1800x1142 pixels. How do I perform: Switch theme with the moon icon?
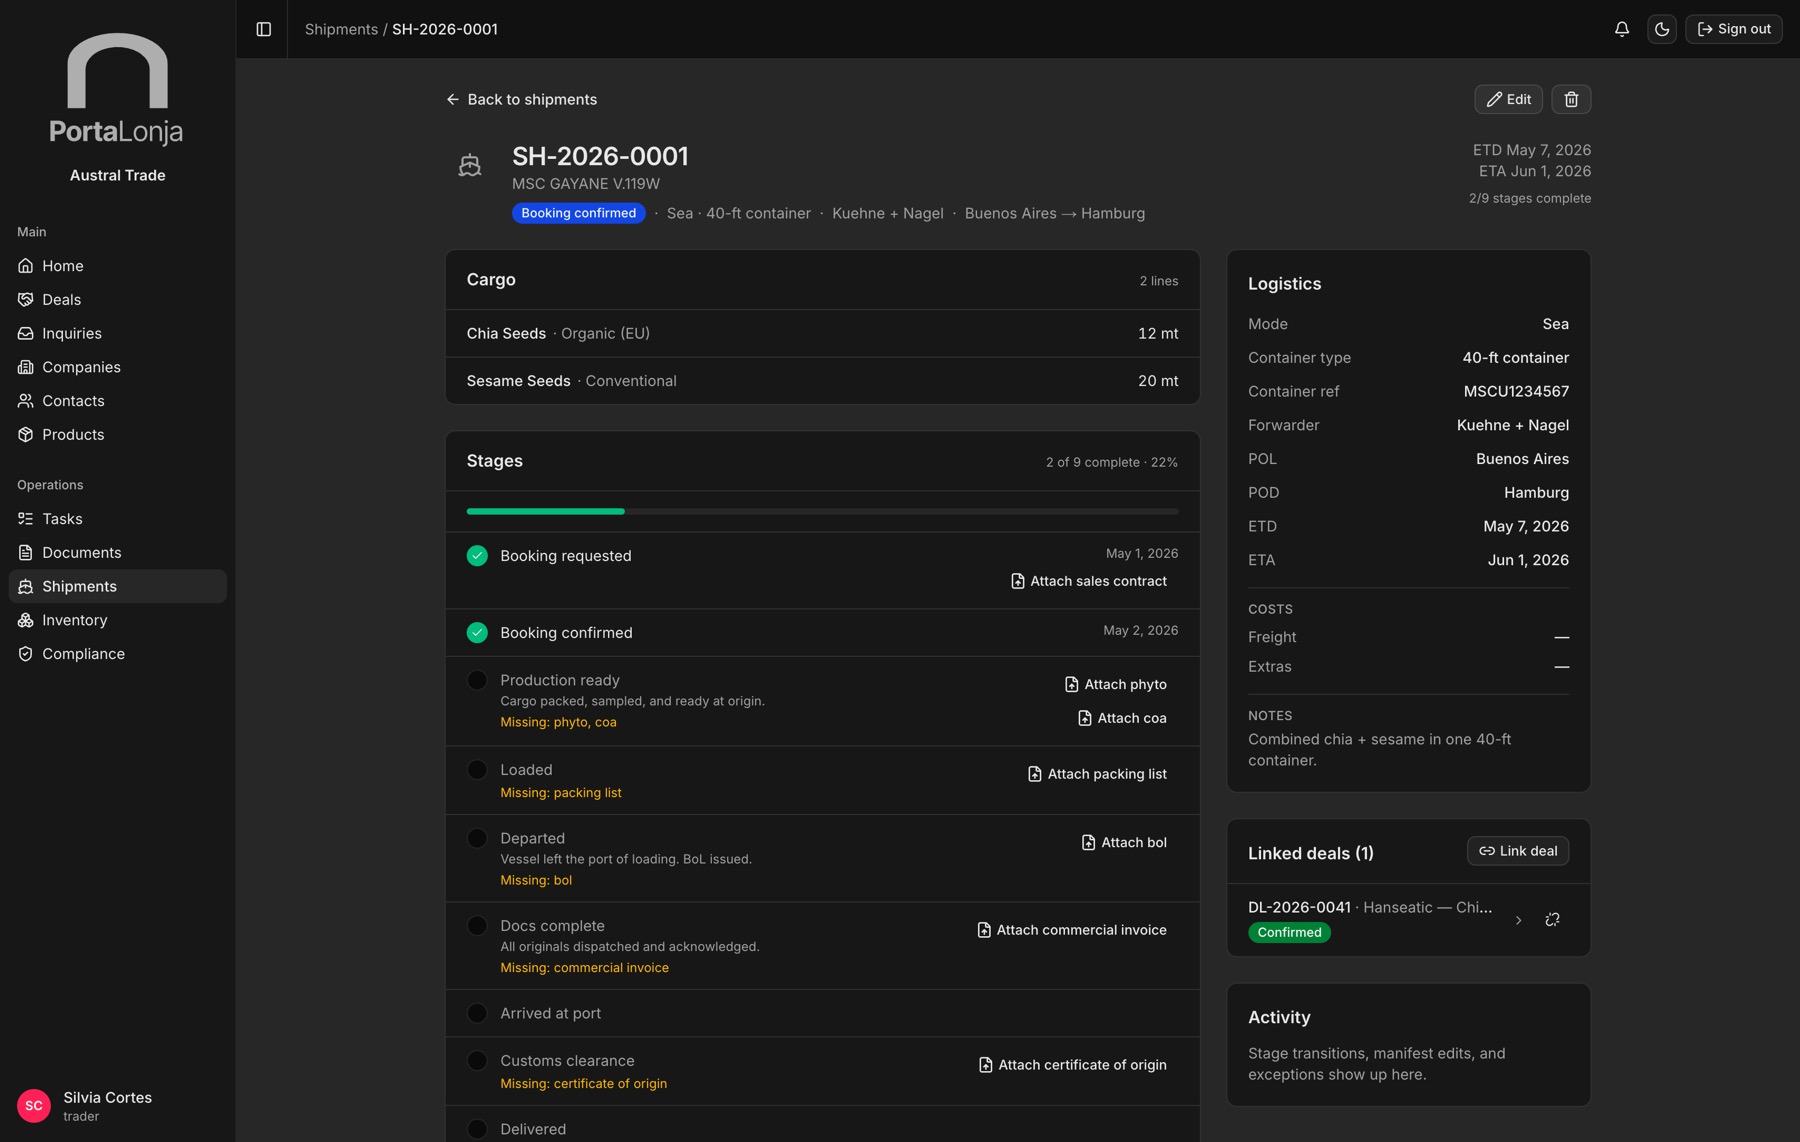(x=1662, y=29)
